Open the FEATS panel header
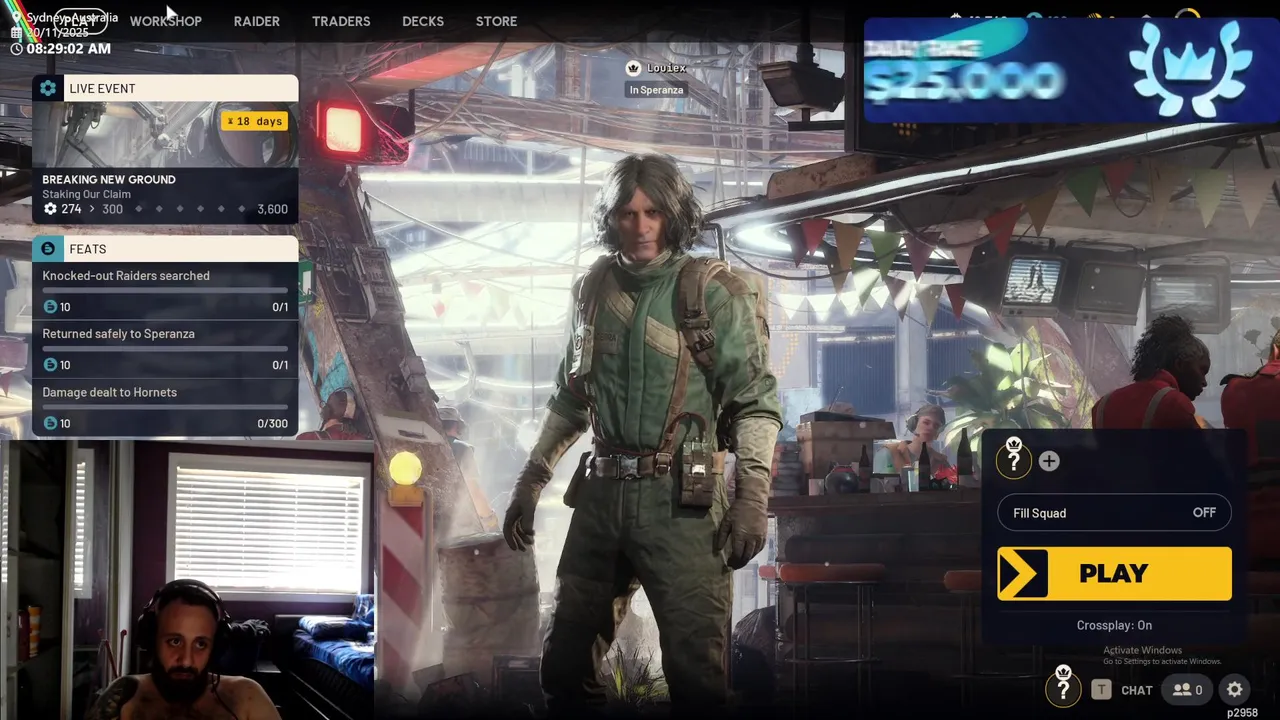Screen dimensions: 1280x720 coord(165,249)
